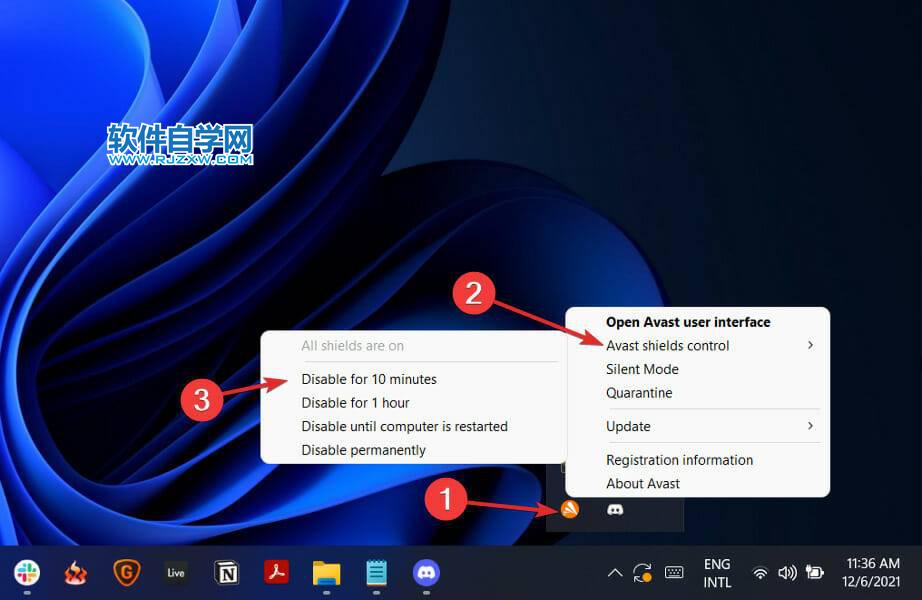The height and width of the screenshot is (600, 922).
Task: Open Wi-Fi network settings icon
Action: (760, 573)
